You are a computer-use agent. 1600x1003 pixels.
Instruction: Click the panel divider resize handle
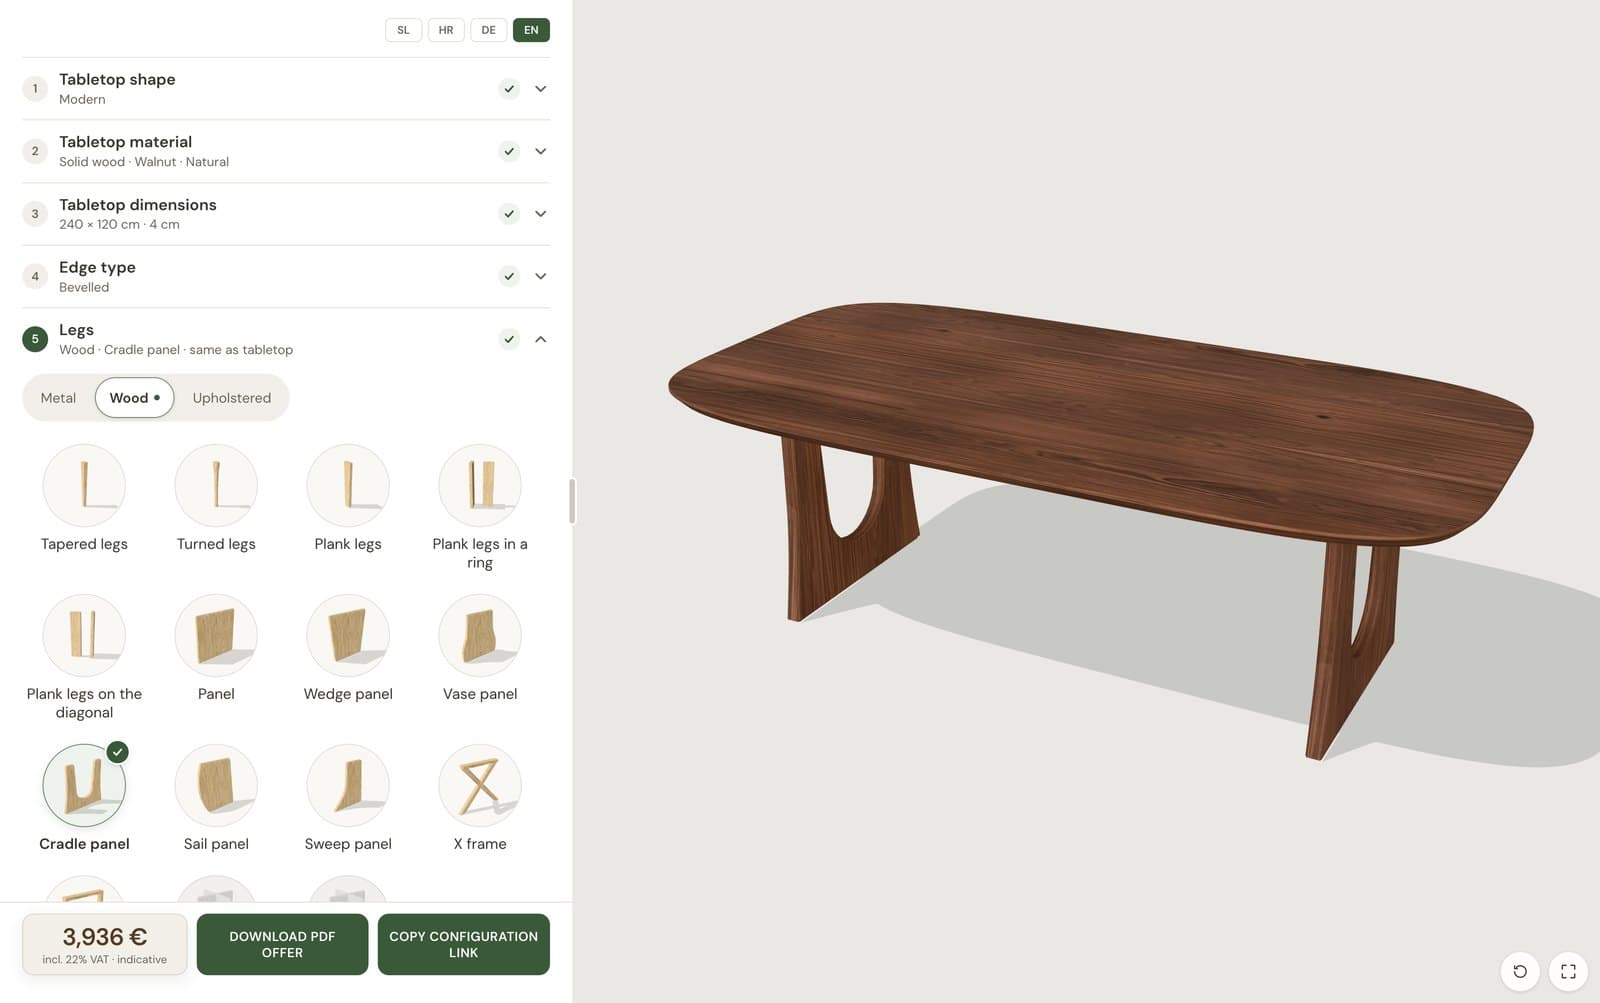point(572,501)
